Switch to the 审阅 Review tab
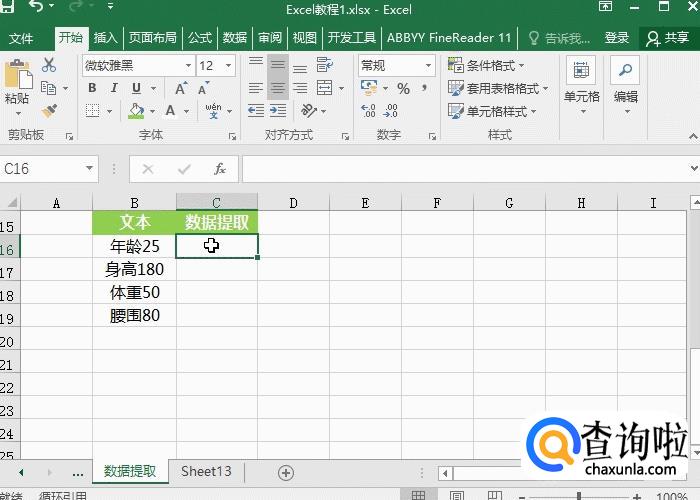Image resolution: width=700 pixels, height=500 pixels. 270,38
